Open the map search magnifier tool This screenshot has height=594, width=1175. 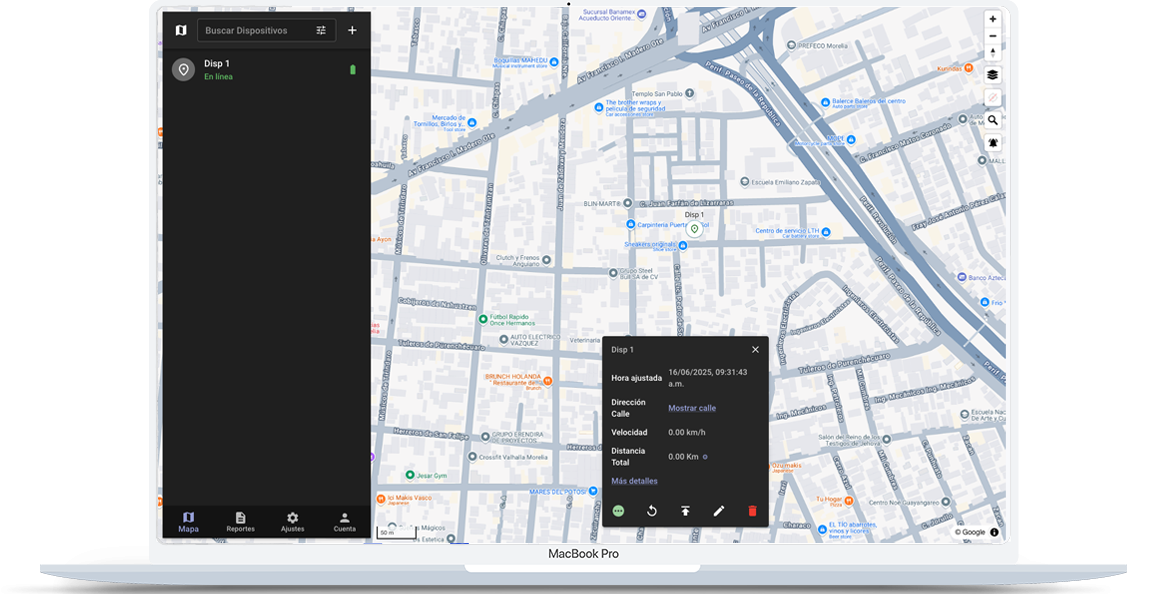pyautogui.click(x=993, y=120)
